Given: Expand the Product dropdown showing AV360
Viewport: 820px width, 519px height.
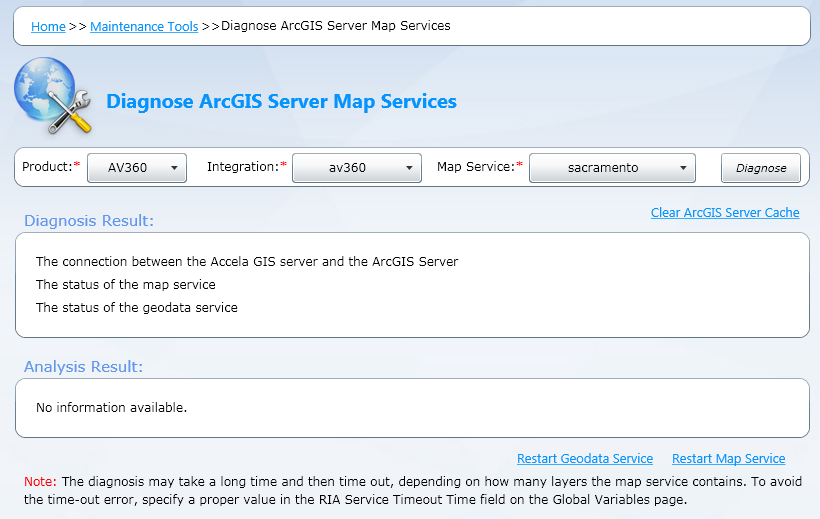Looking at the screenshot, I should (137, 168).
